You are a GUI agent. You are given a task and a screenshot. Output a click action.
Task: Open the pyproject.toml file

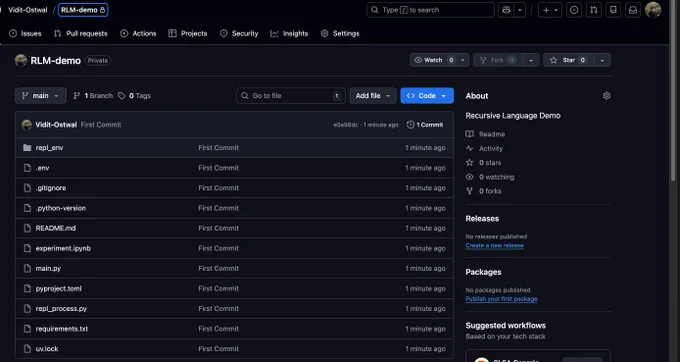coord(59,289)
